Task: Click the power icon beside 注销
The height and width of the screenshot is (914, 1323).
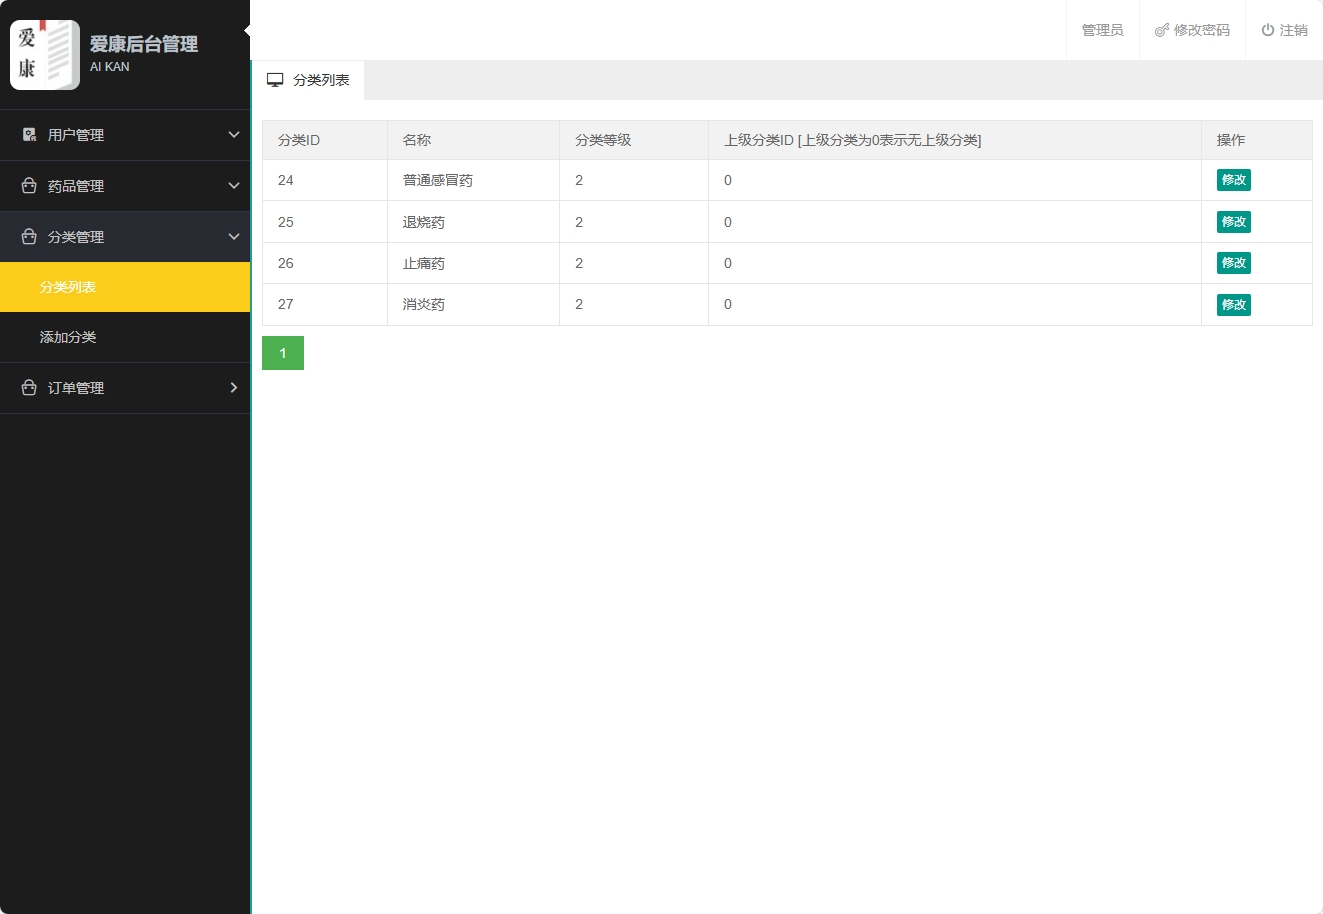Action: (1267, 30)
